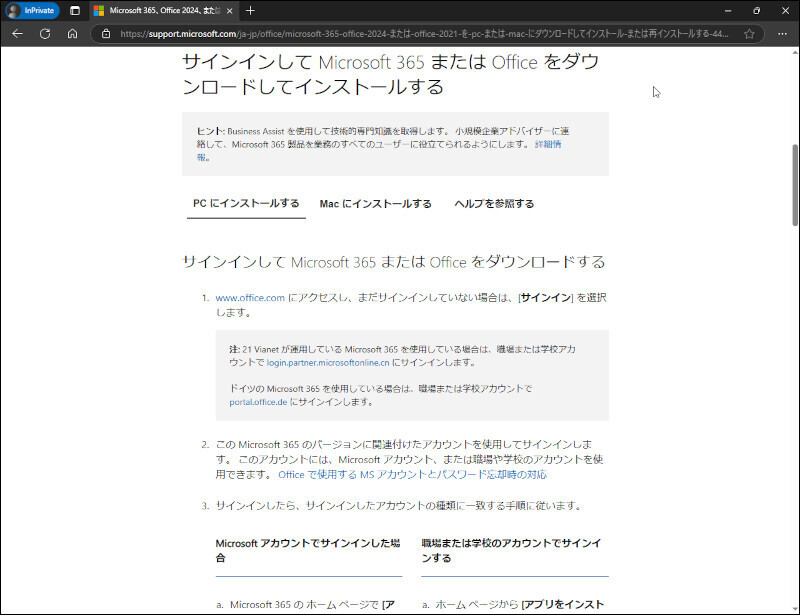800x615 pixels.
Task: Add this page to favorites star
Action: tap(749, 34)
